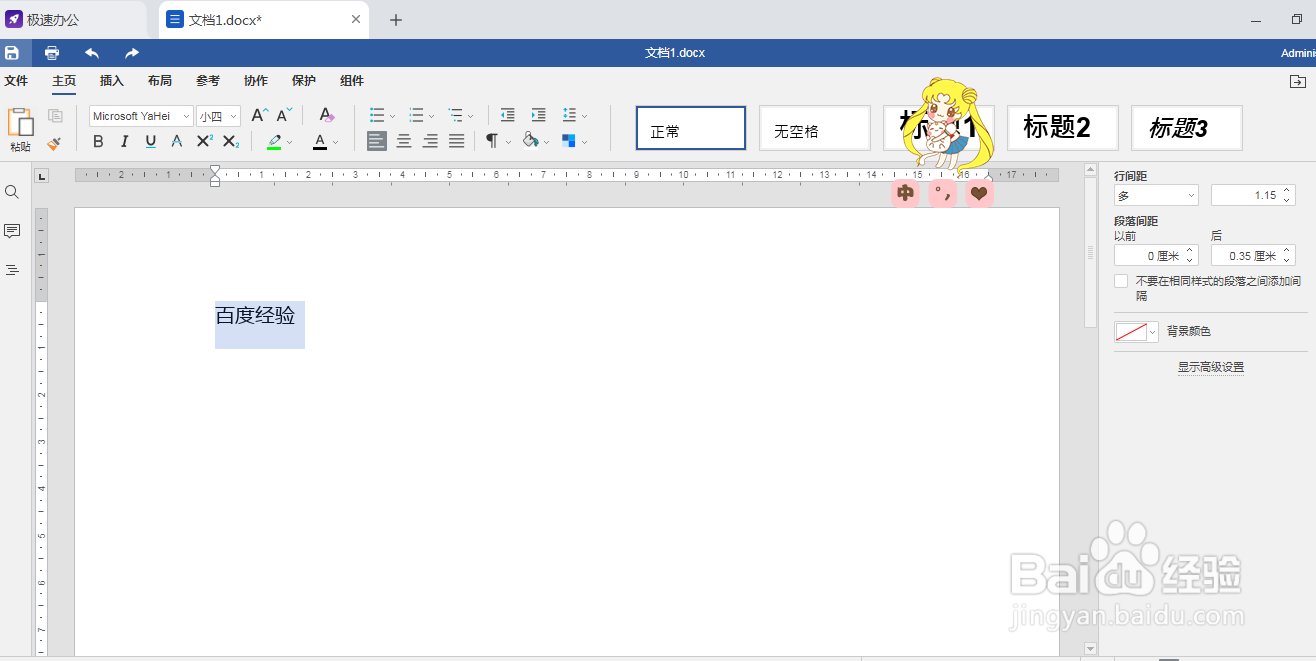Open the 背景颜色 color swatch

tap(1130, 331)
